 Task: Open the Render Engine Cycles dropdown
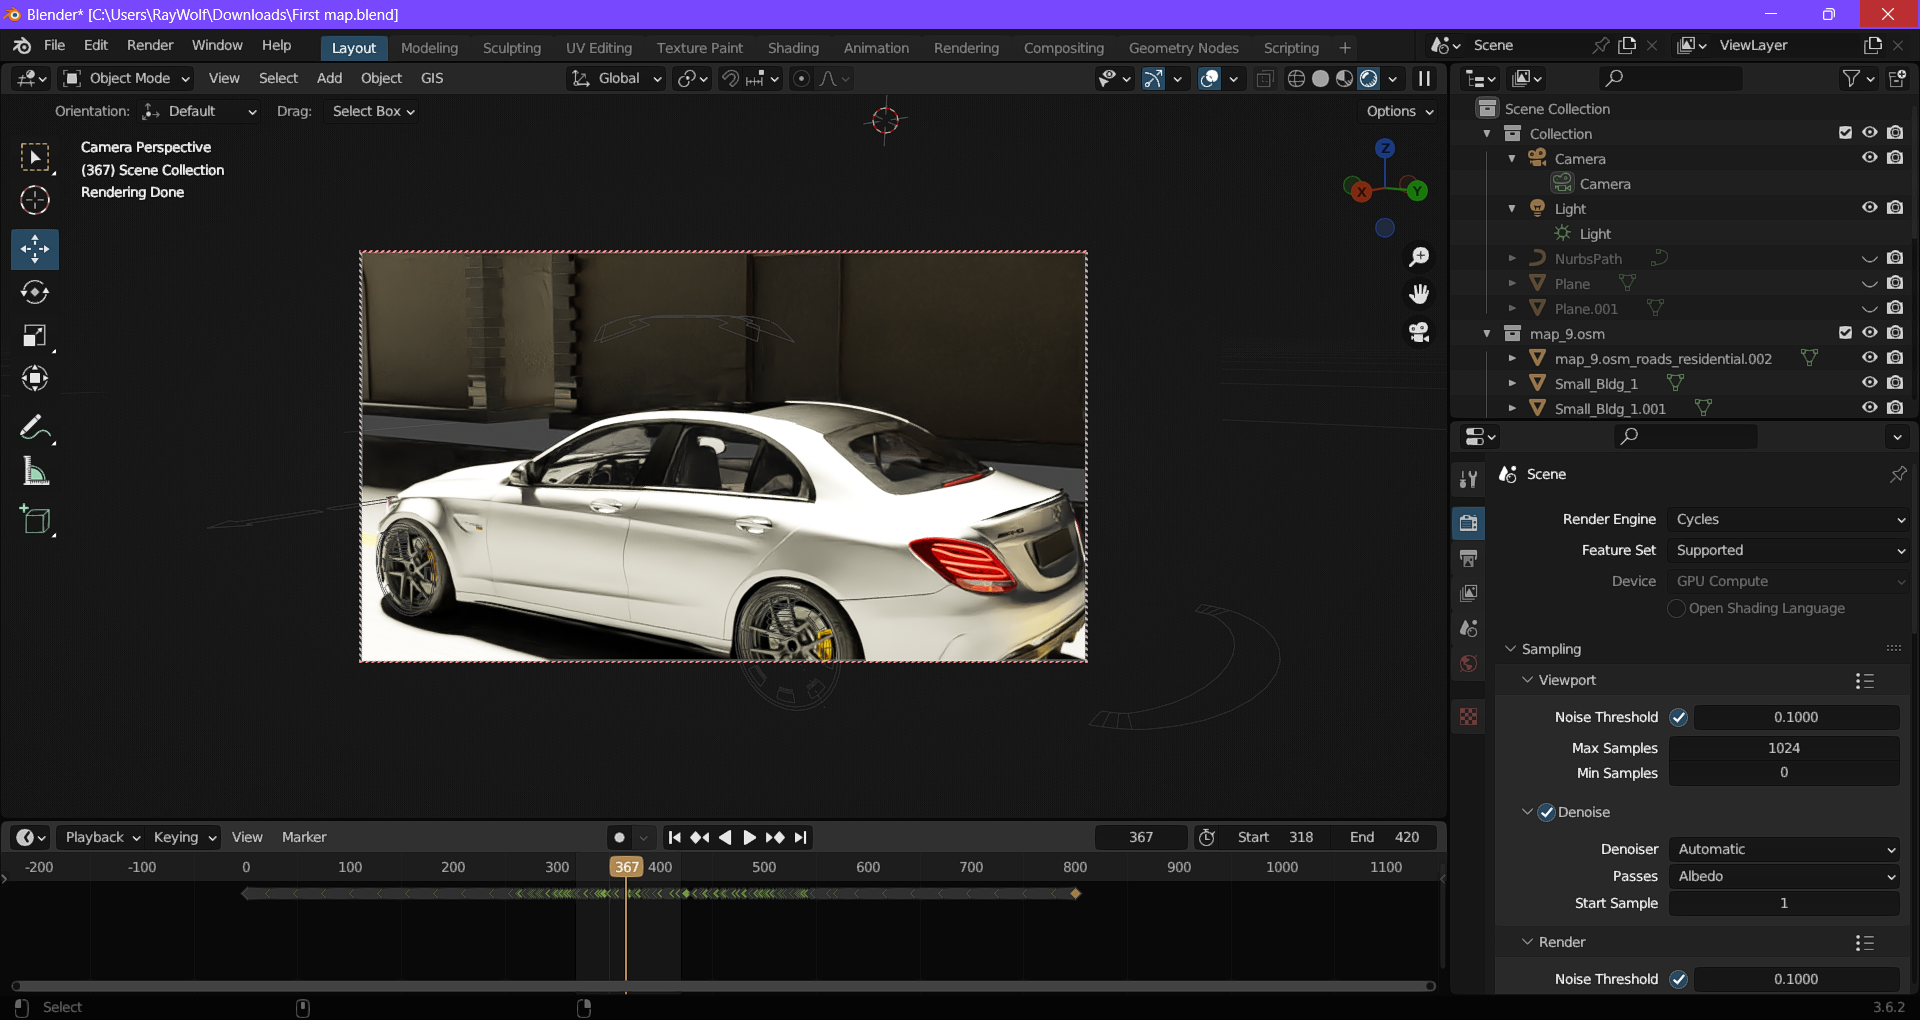(1790, 519)
